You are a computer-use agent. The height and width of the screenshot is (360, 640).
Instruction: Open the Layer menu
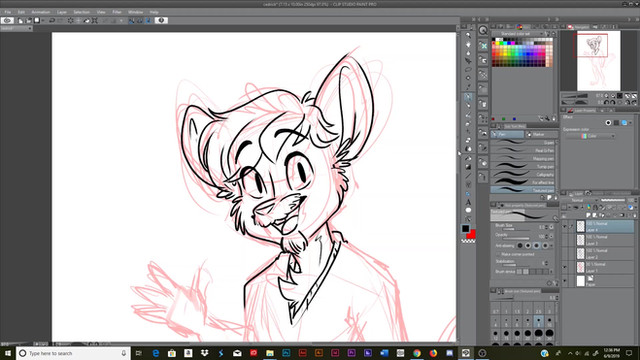[x=62, y=12]
